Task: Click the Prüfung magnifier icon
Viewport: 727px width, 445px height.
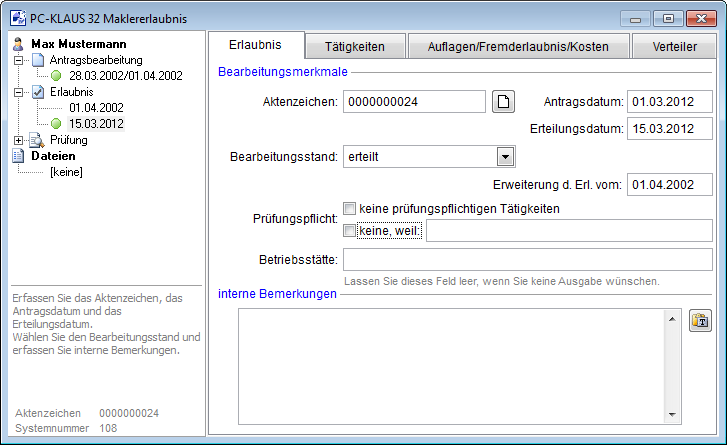Action: click(x=36, y=140)
